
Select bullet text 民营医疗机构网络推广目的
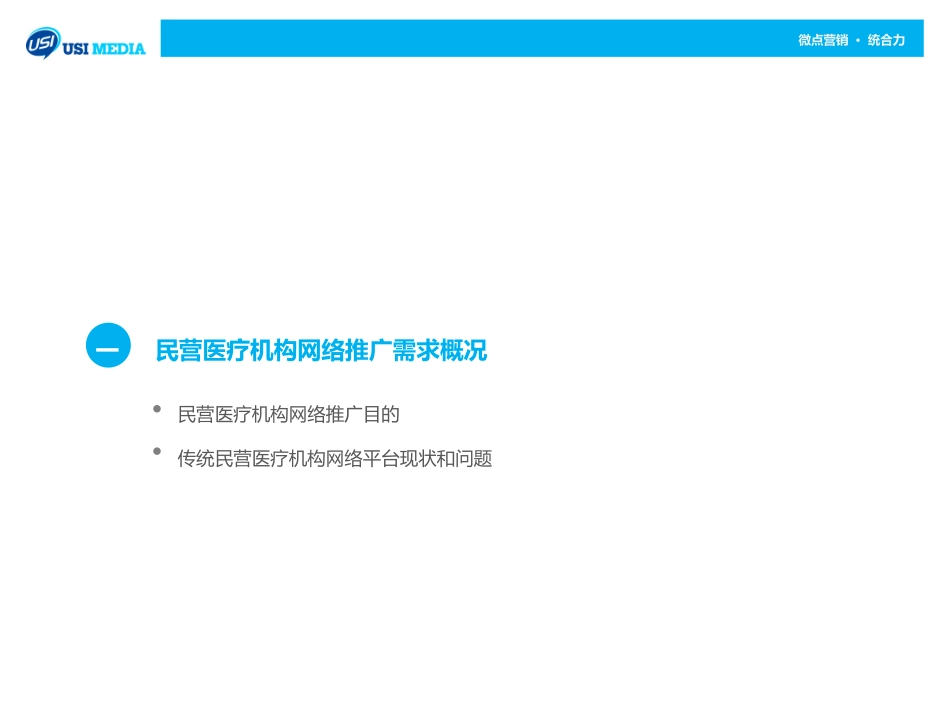click(x=288, y=414)
